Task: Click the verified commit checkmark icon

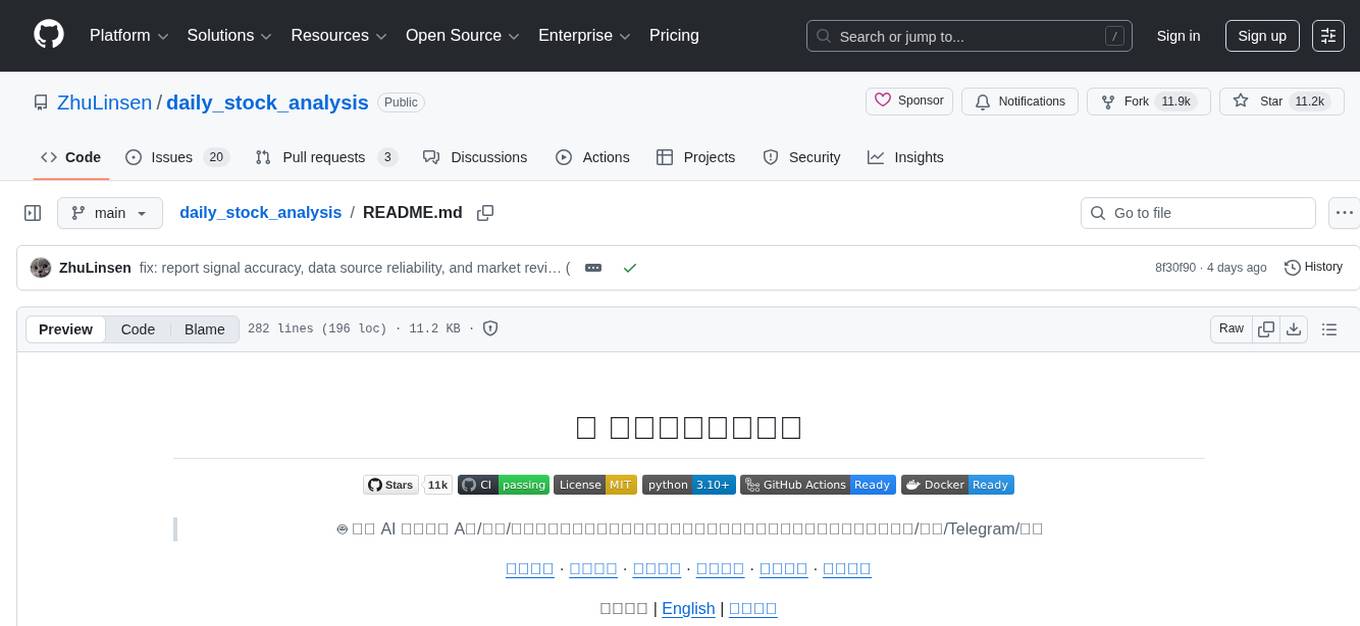Action: [630, 267]
